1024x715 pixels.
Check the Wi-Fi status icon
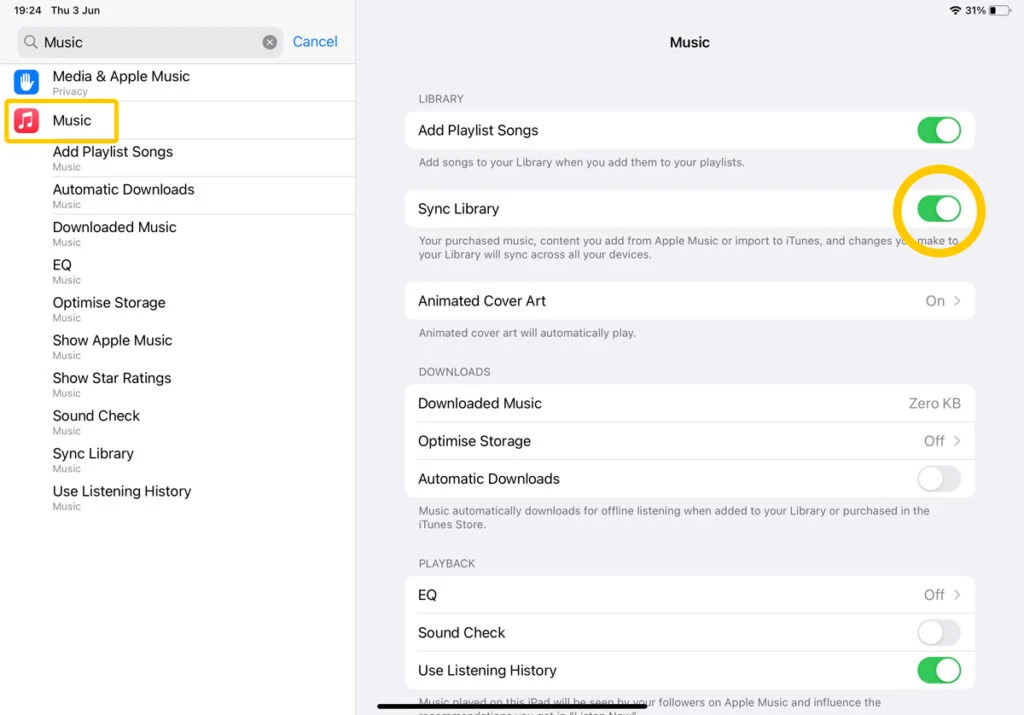(x=955, y=10)
